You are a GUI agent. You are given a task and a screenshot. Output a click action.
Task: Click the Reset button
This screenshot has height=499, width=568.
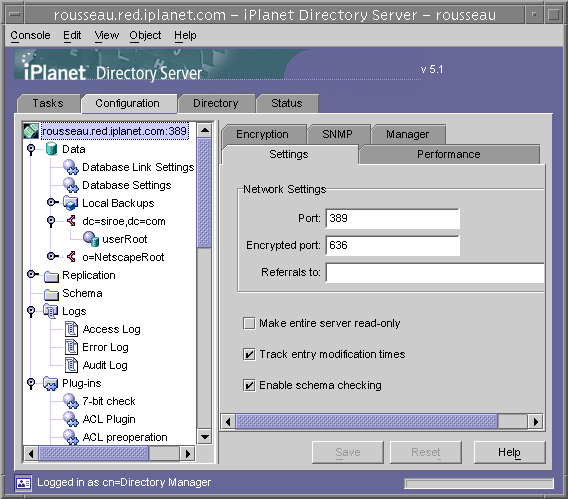pyautogui.click(x=426, y=452)
